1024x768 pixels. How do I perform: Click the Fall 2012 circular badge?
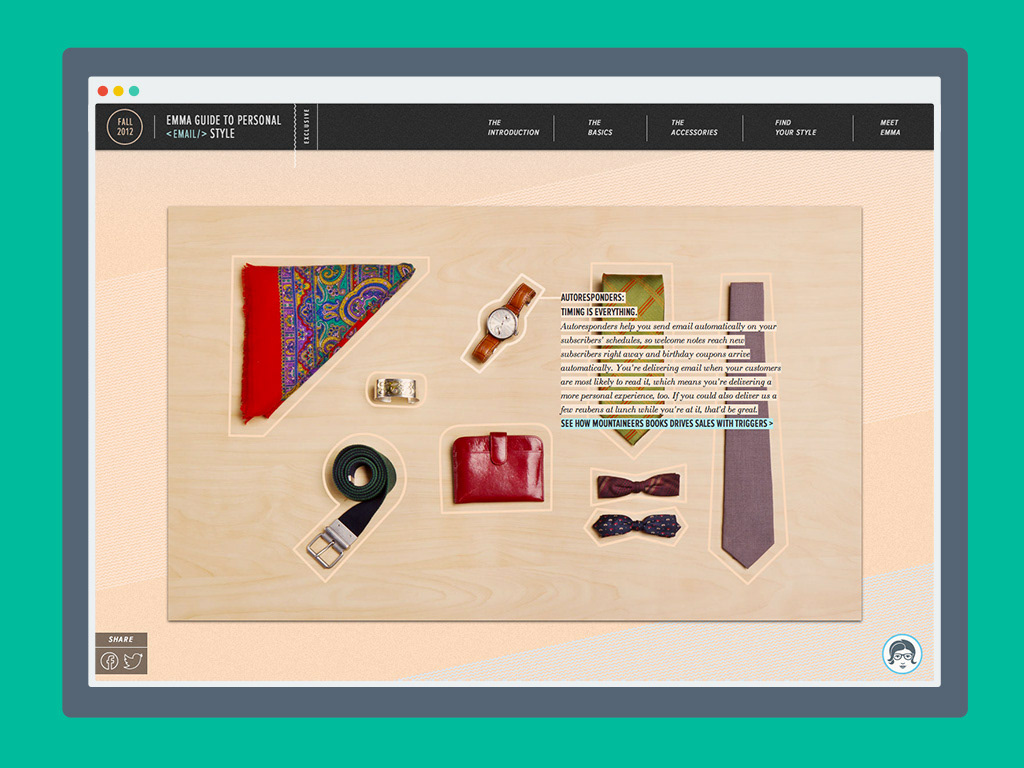coord(125,127)
